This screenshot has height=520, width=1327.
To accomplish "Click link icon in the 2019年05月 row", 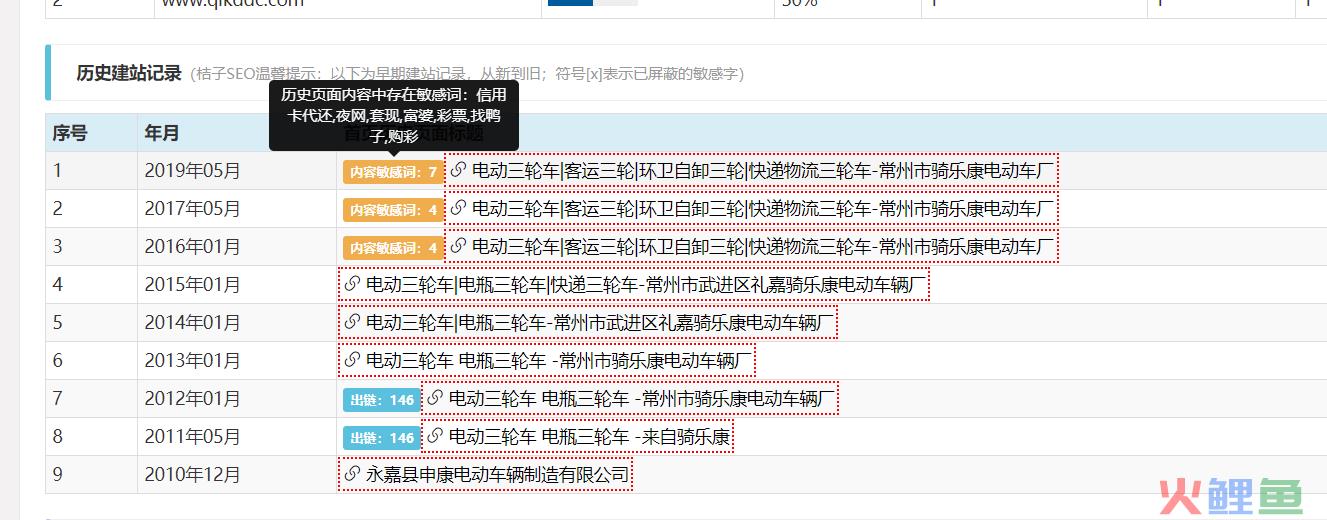I will [x=458, y=170].
